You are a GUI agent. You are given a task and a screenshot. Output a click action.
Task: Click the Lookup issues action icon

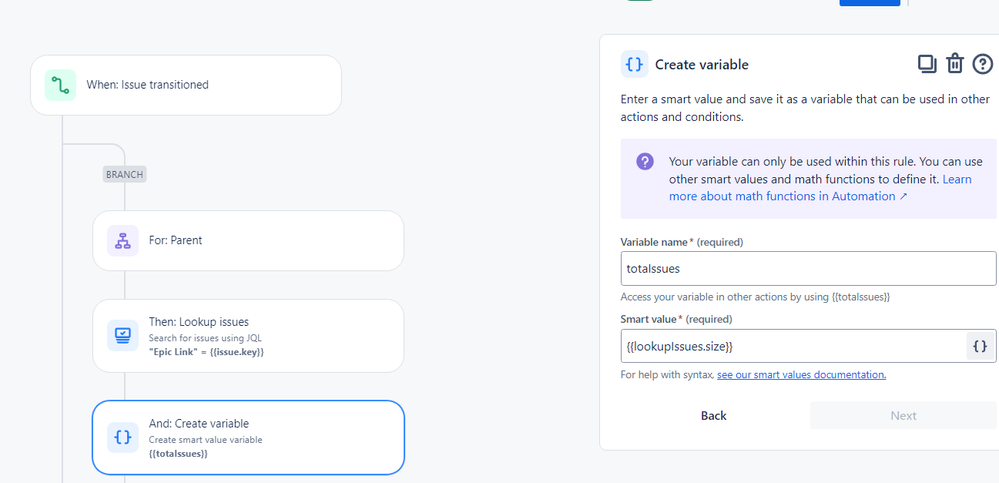[123, 335]
